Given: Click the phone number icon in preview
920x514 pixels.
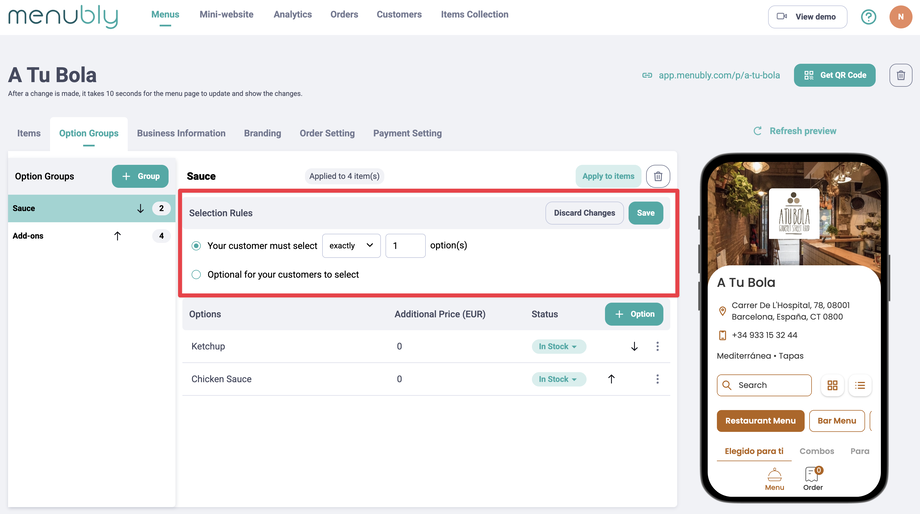Looking at the screenshot, I should coord(722,335).
